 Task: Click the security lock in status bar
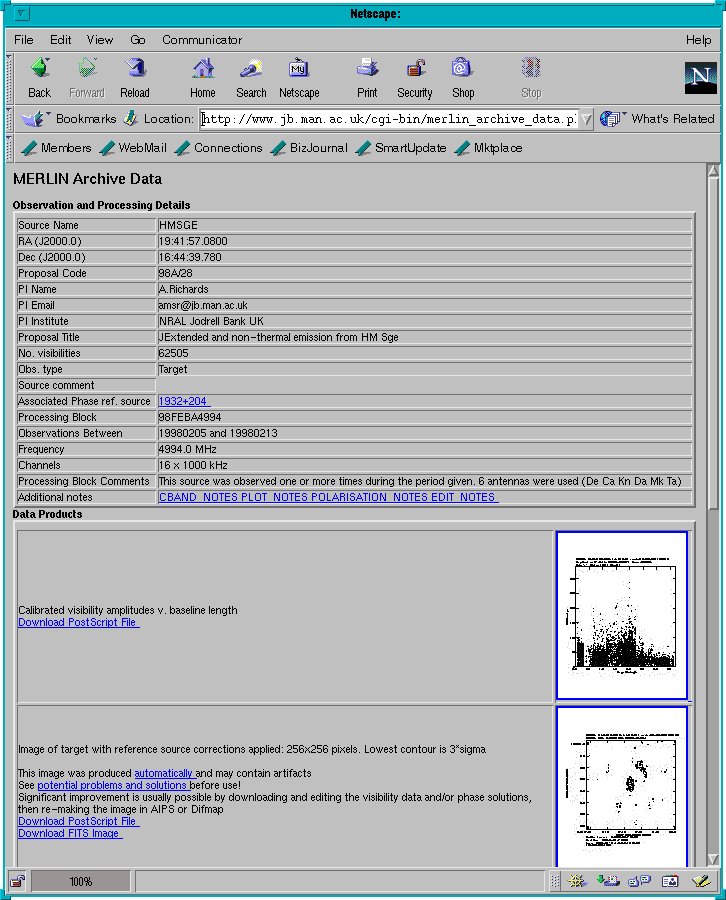point(18,881)
